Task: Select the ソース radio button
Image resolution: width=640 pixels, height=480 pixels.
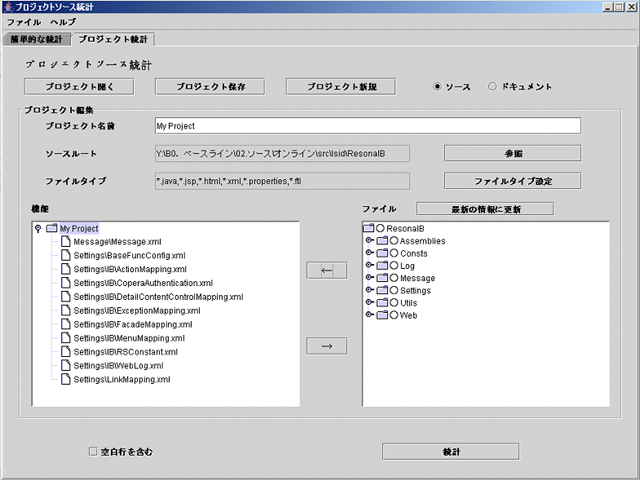Action: (438, 86)
